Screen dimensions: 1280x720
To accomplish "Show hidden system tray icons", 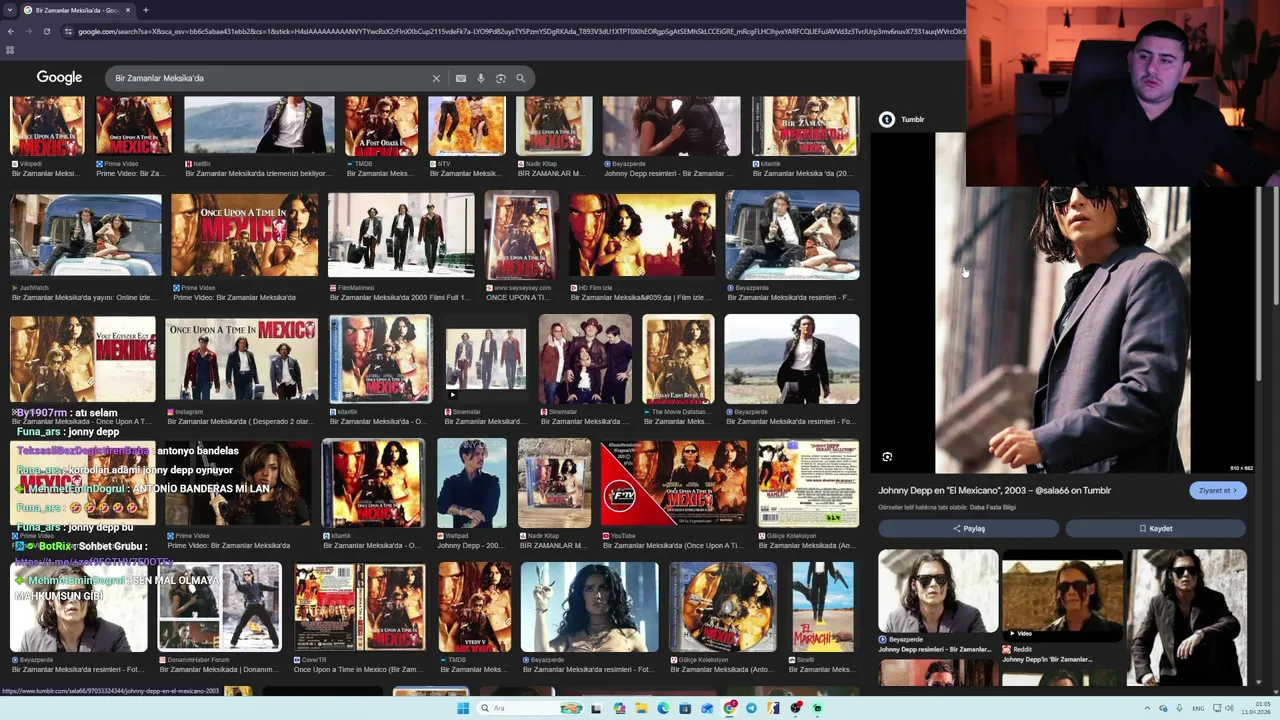I will [1147, 708].
